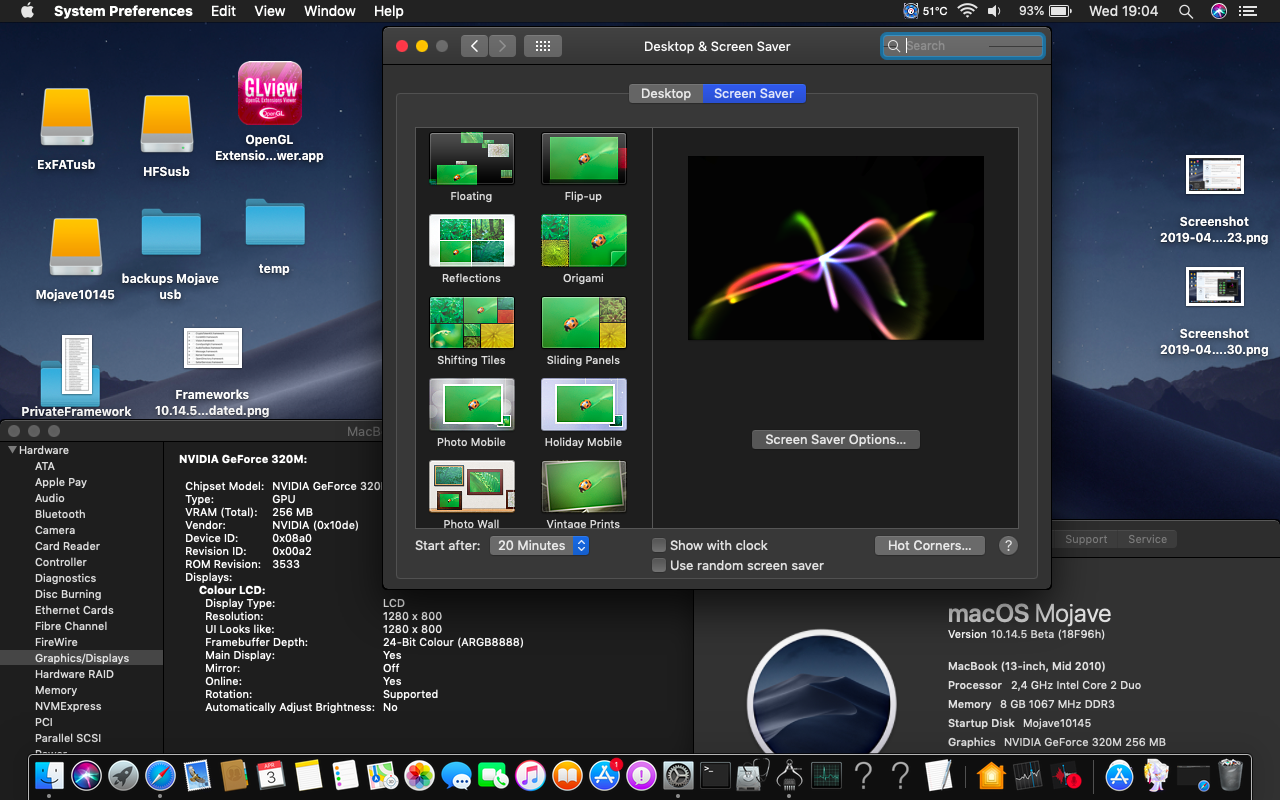Click Service tab in About This Mac

tap(1147, 539)
